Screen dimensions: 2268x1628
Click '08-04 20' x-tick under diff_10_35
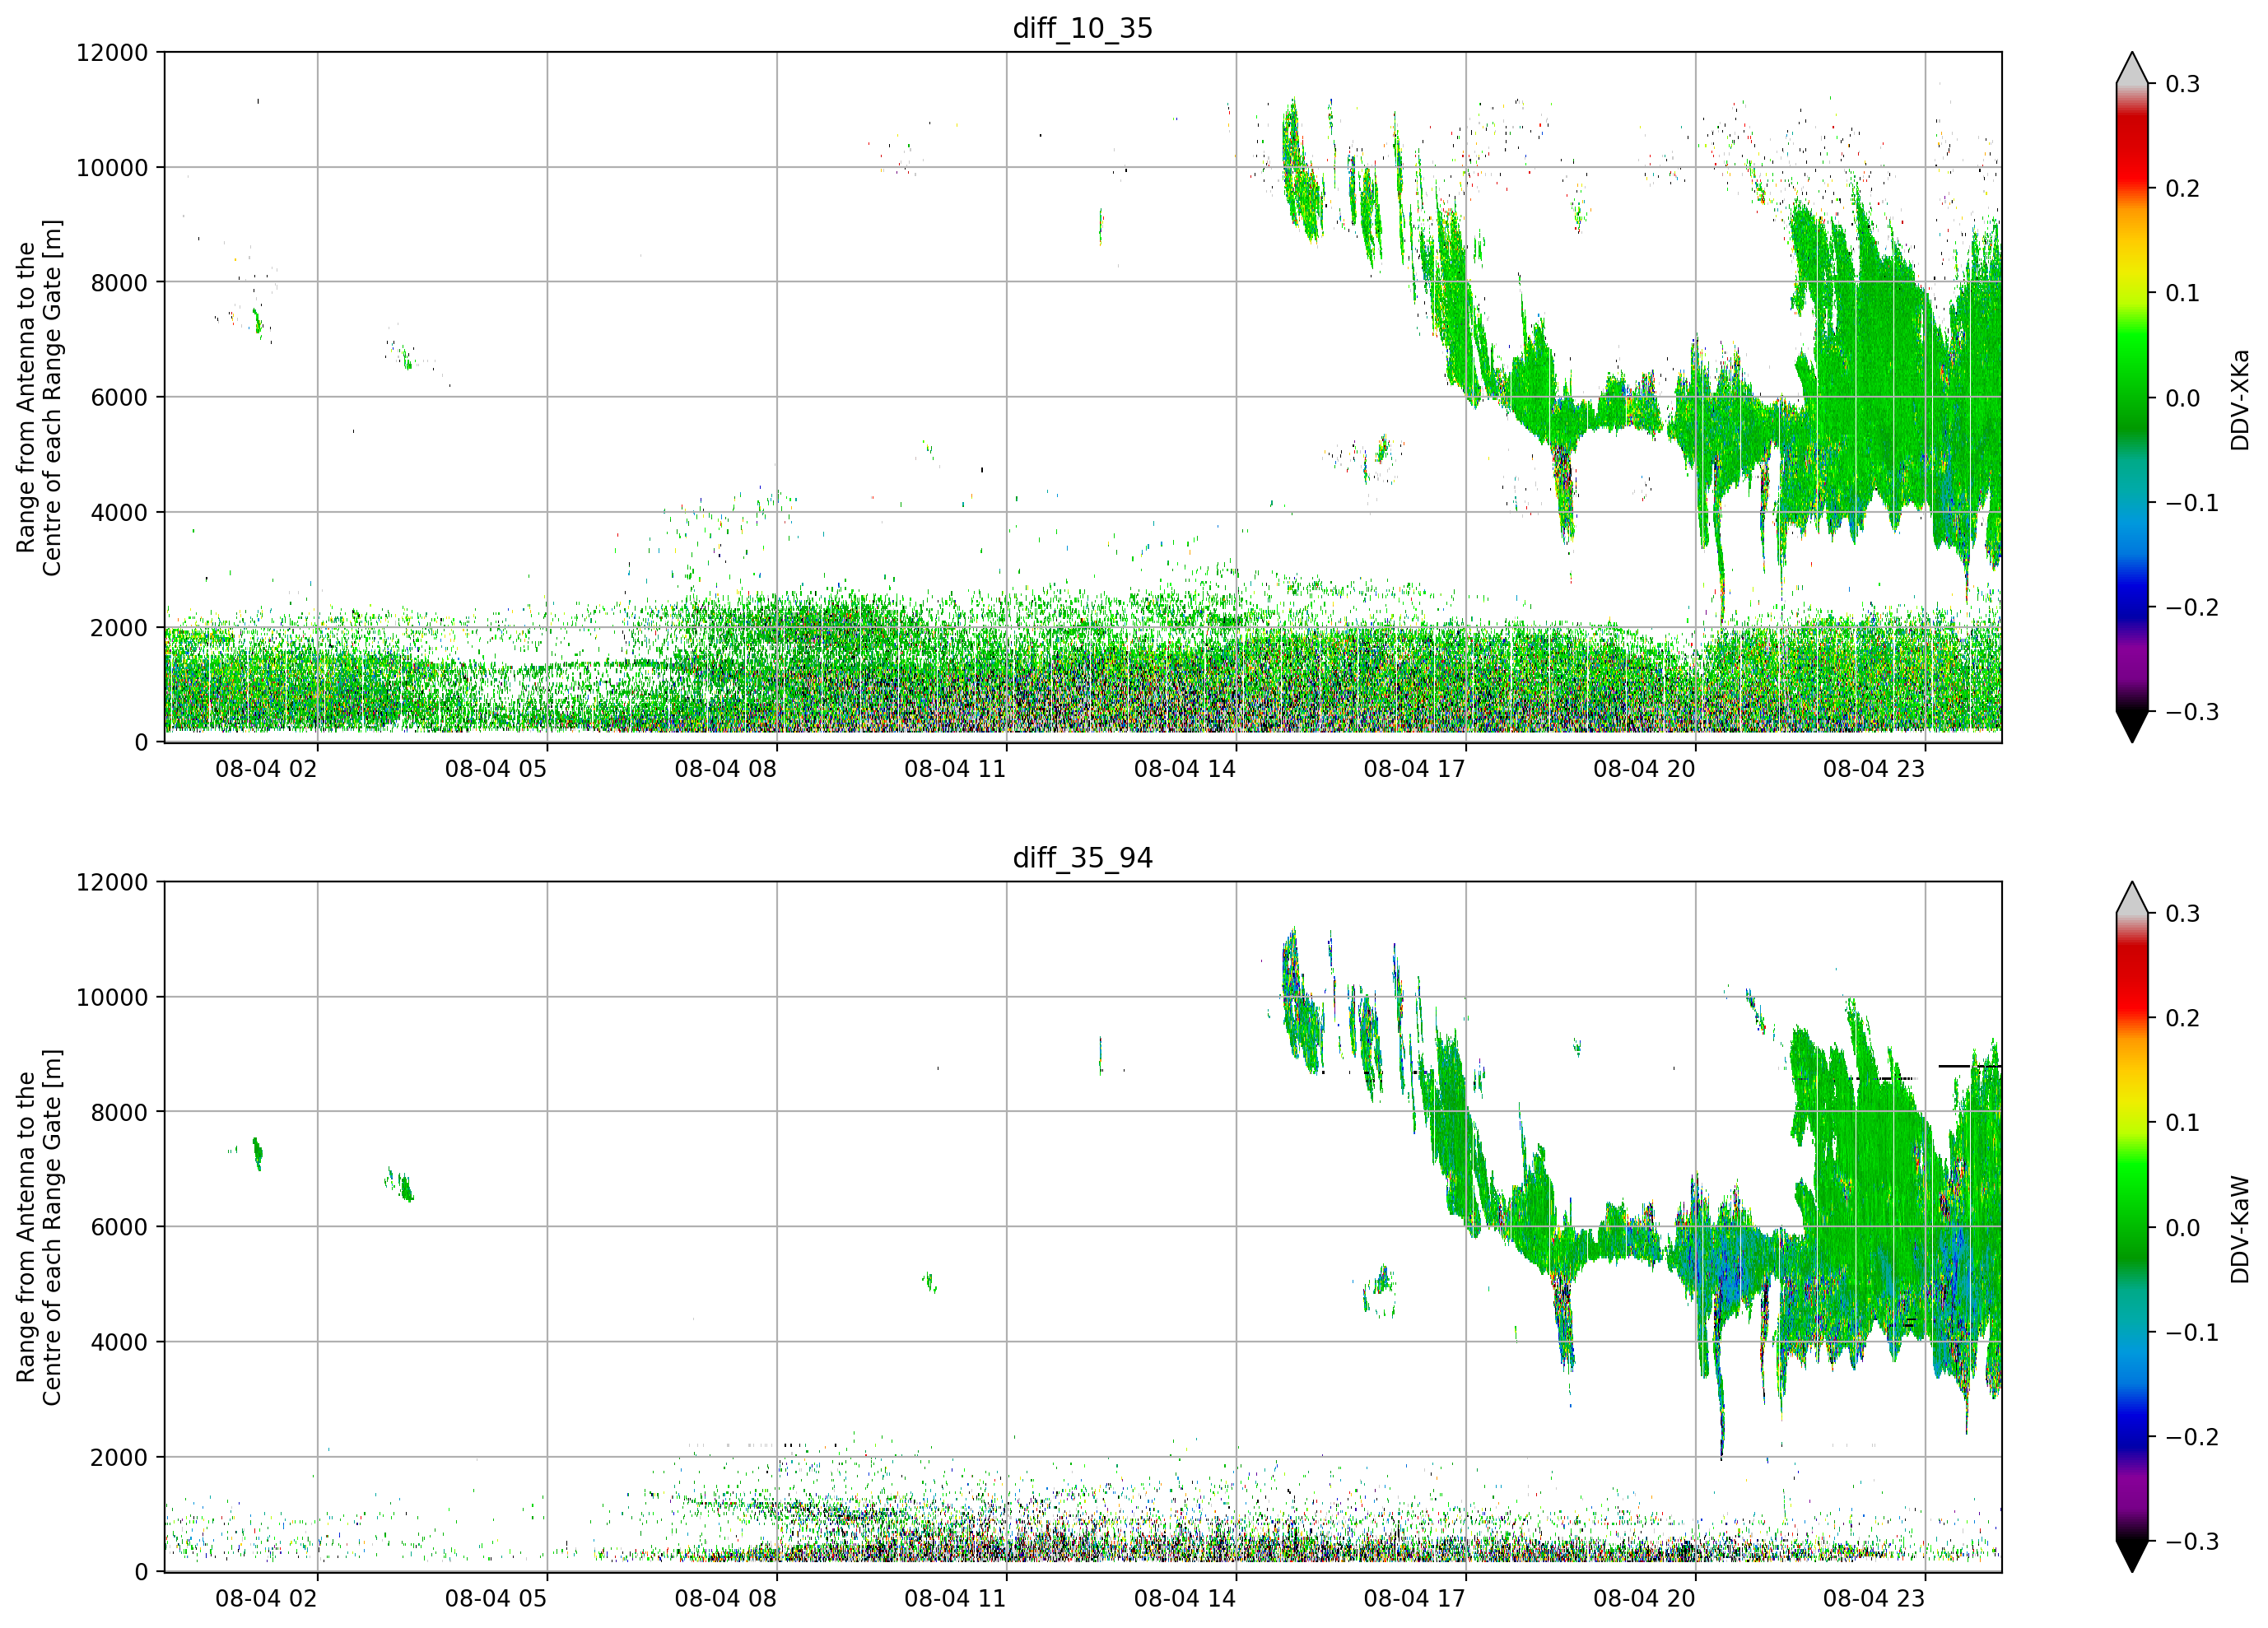coord(1645,769)
